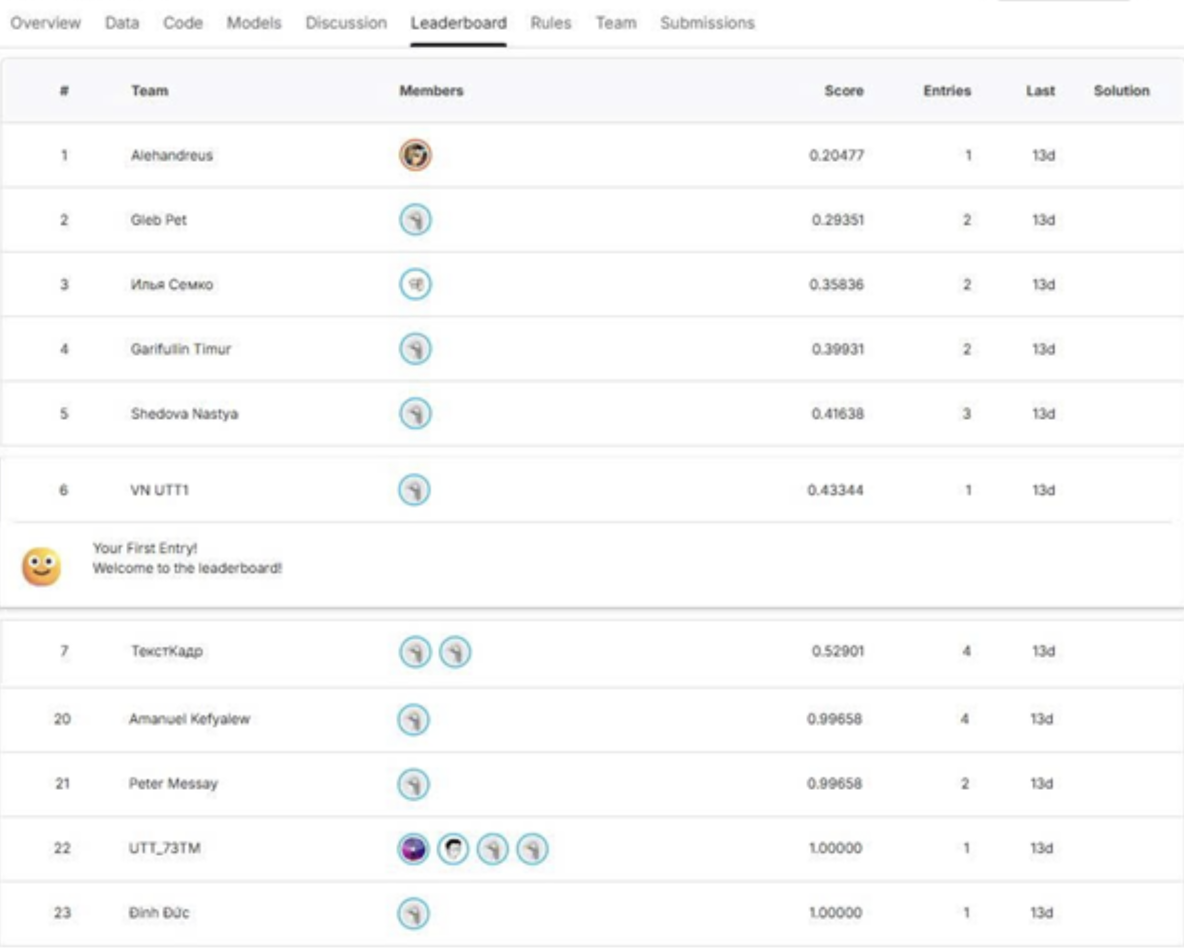Click the Entries column header

click(946, 91)
